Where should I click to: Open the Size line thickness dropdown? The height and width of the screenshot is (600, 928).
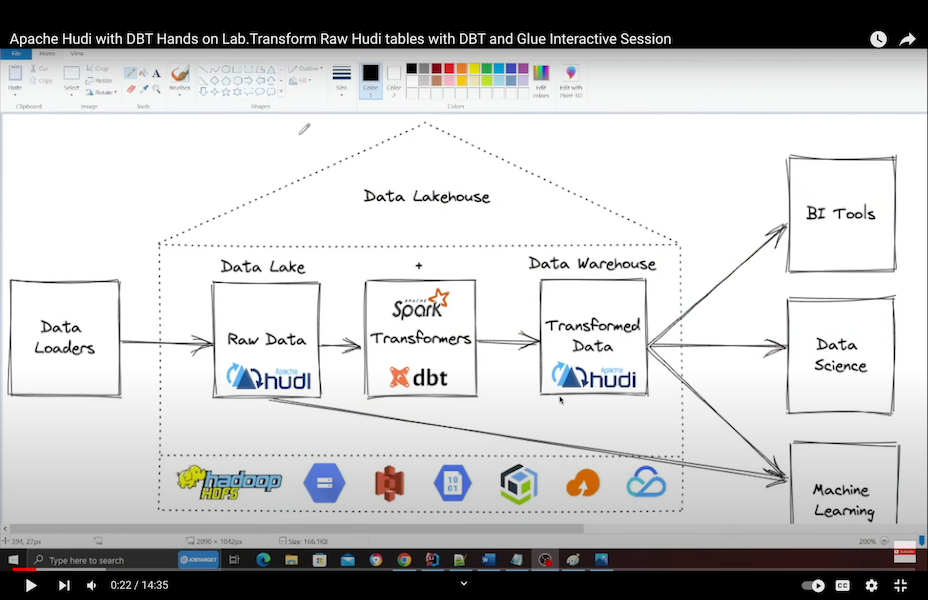click(x=342, y=79)
